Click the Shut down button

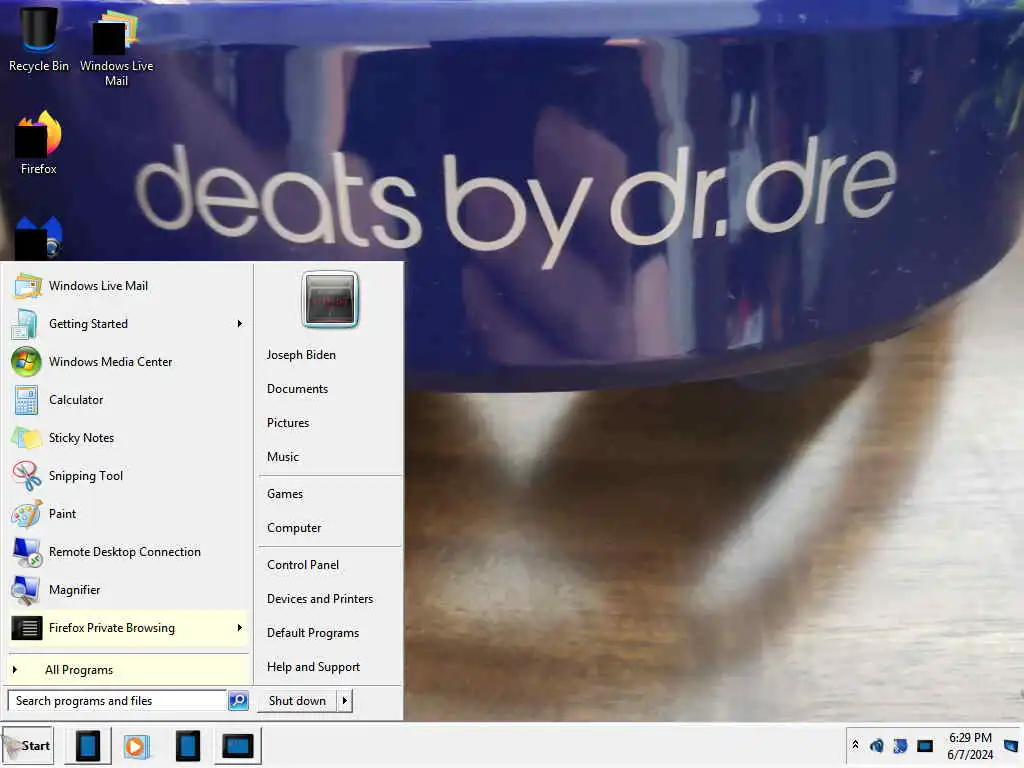pyautogui.click(x=297, y=701)
